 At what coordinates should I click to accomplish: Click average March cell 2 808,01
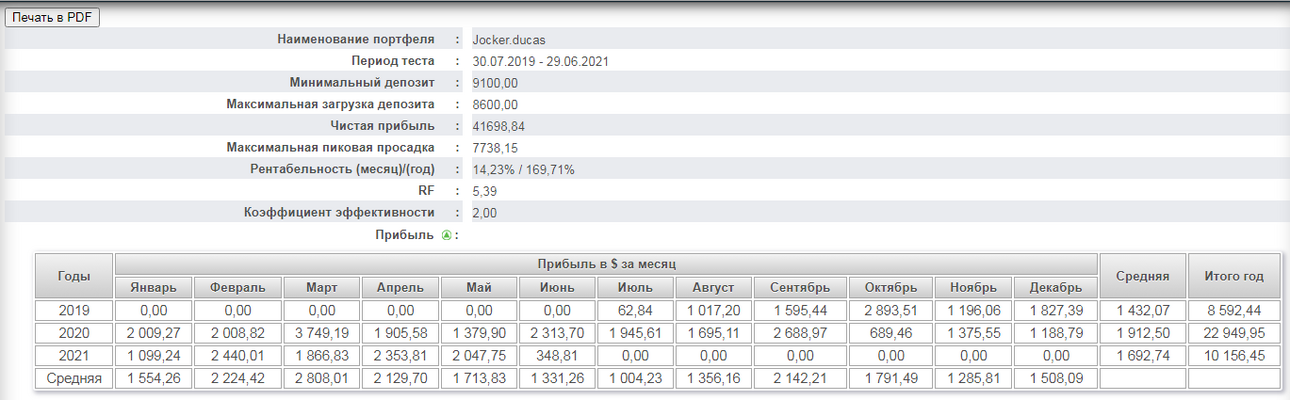click(322, 378)
